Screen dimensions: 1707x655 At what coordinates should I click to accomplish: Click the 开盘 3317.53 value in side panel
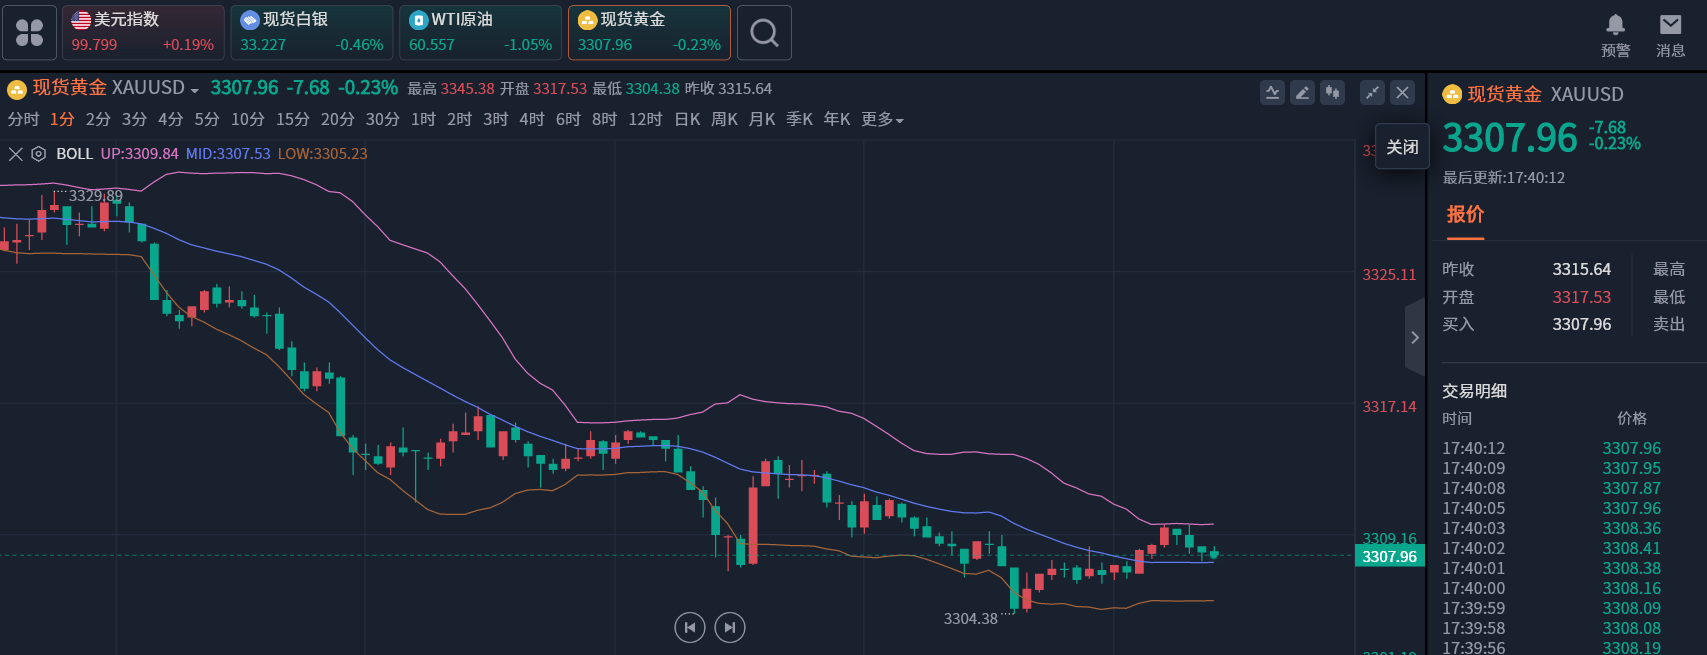pyautogui.click(x=1581, y=297)
